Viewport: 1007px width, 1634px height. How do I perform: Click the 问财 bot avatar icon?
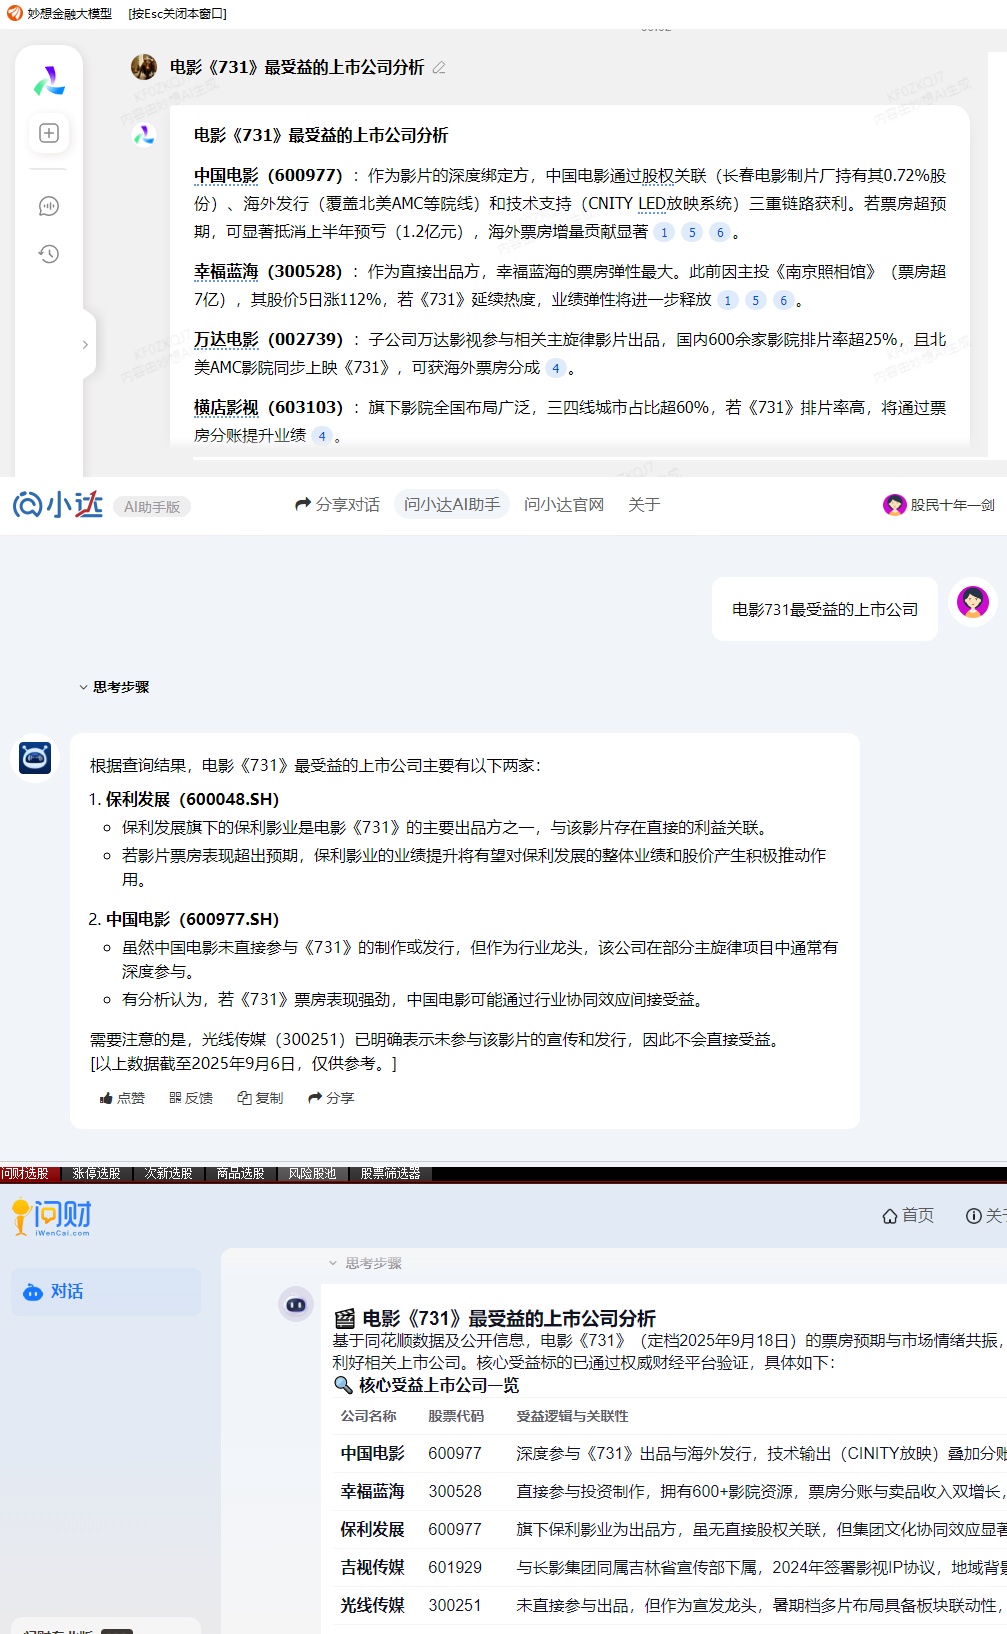pos(296,1305)
